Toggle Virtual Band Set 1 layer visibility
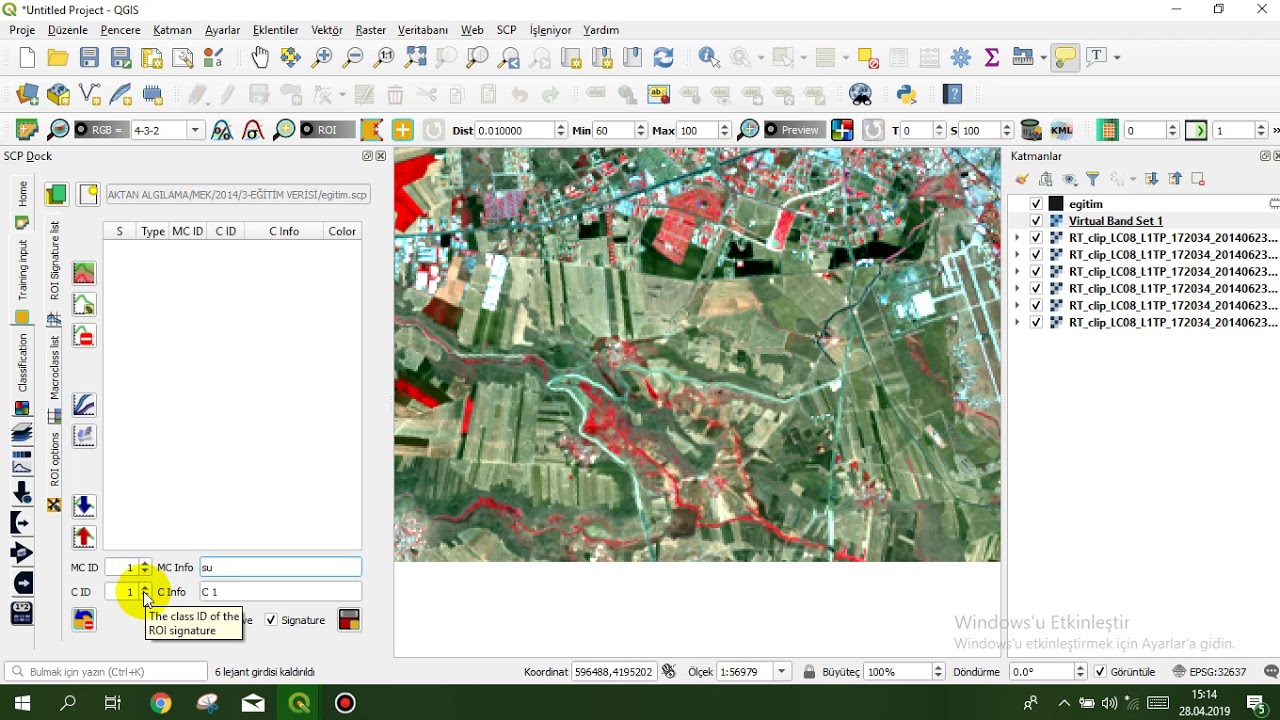The image size is (1280, 720). pyautogui.click(x=1036, y=221)
